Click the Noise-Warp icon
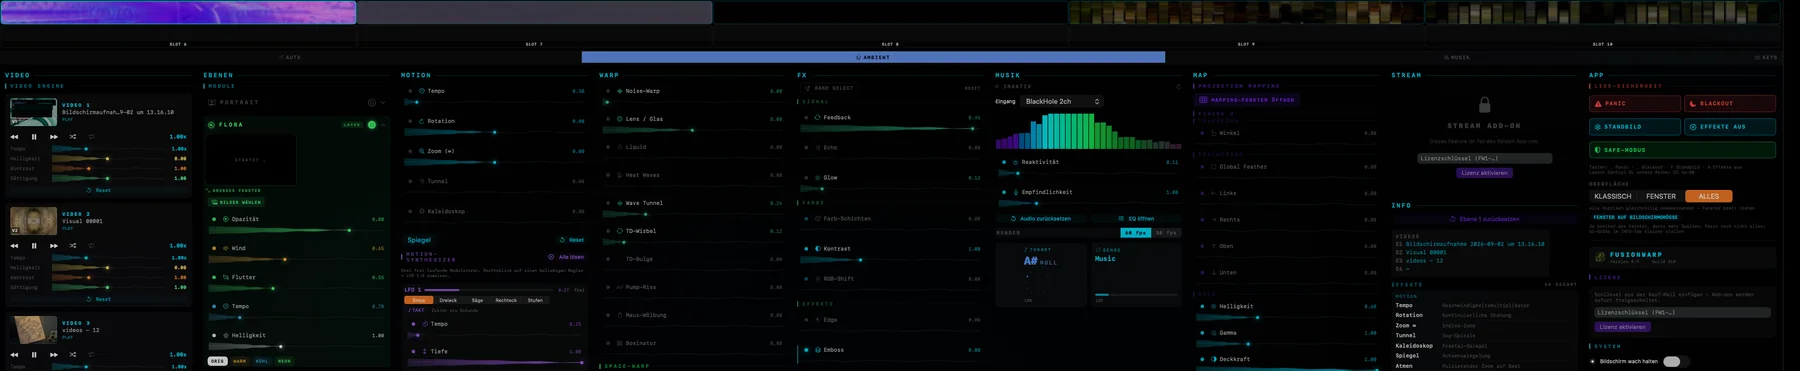The height and width of the screenshot is (371, 1800). (x=620, y=91)
